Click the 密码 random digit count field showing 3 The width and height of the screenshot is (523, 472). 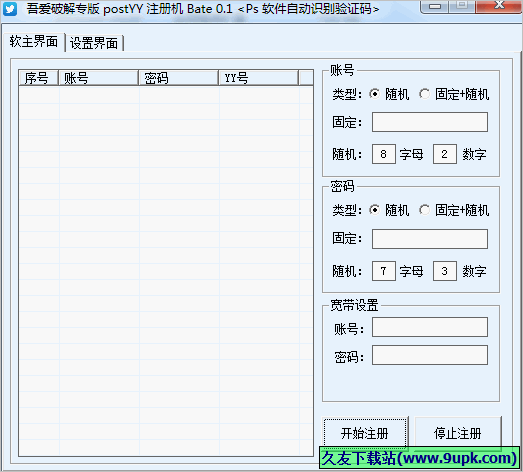click(x=445, y=271)
